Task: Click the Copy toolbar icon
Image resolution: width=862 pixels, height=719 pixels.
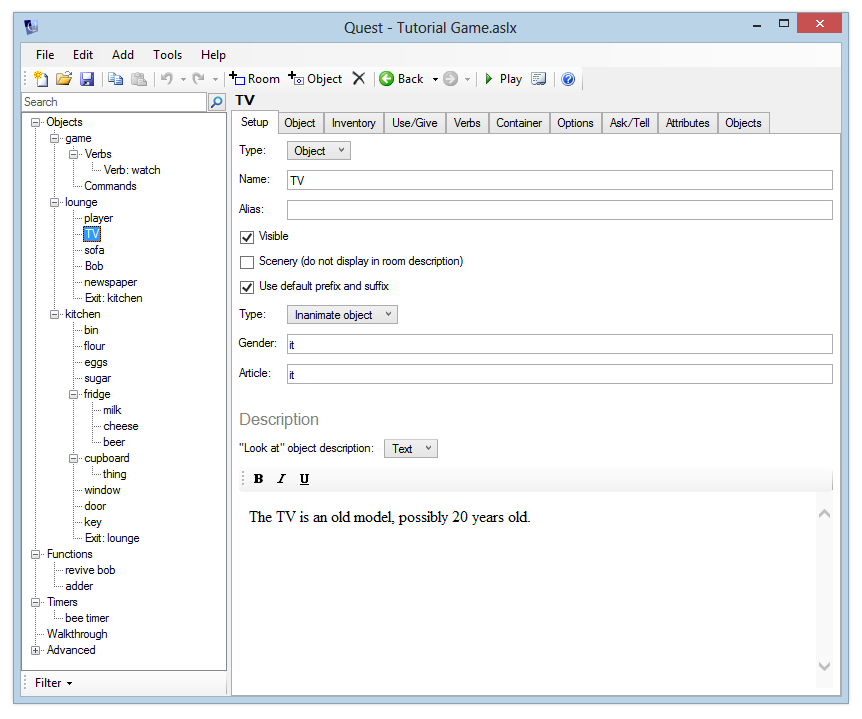Action: (115, 79)
